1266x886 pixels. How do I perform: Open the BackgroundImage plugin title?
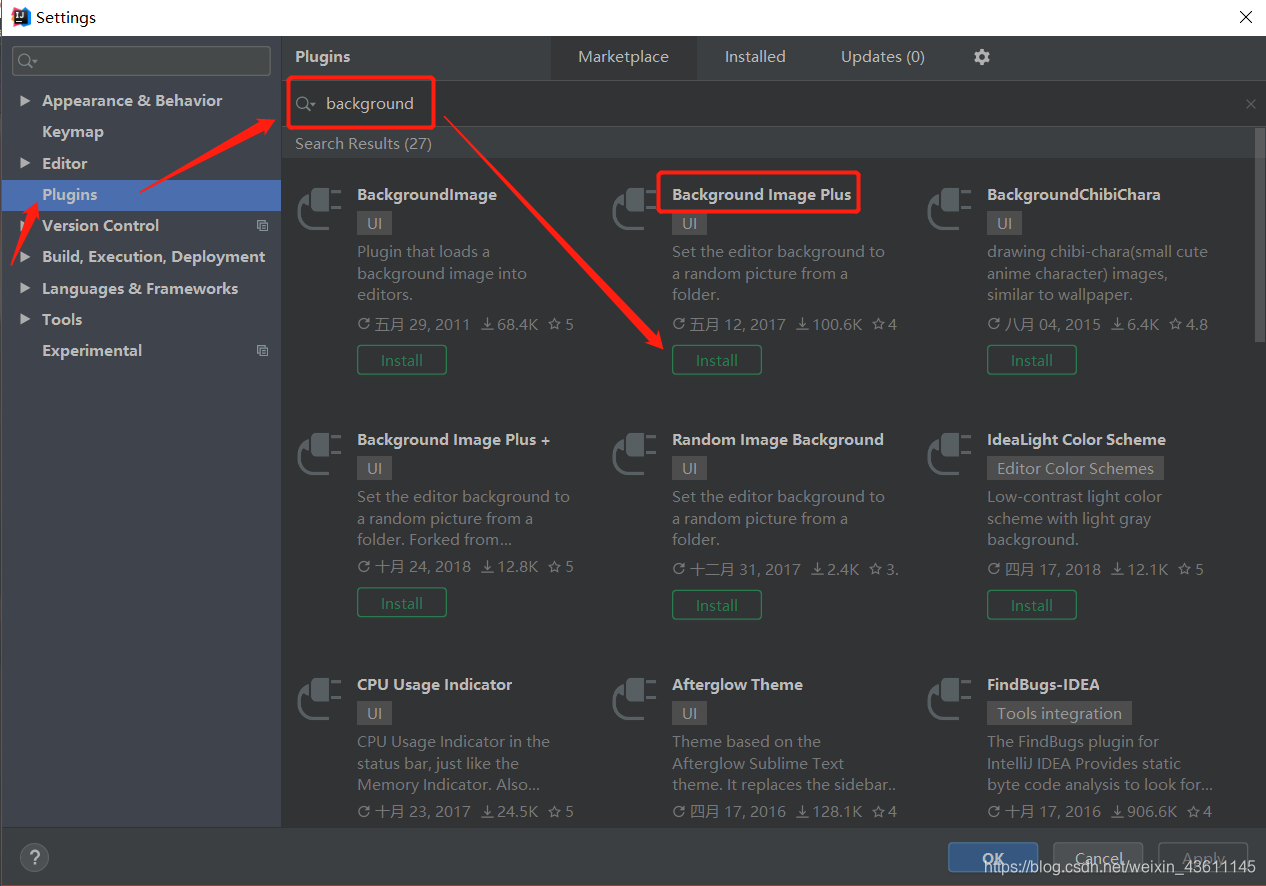(x=427, y=195)
